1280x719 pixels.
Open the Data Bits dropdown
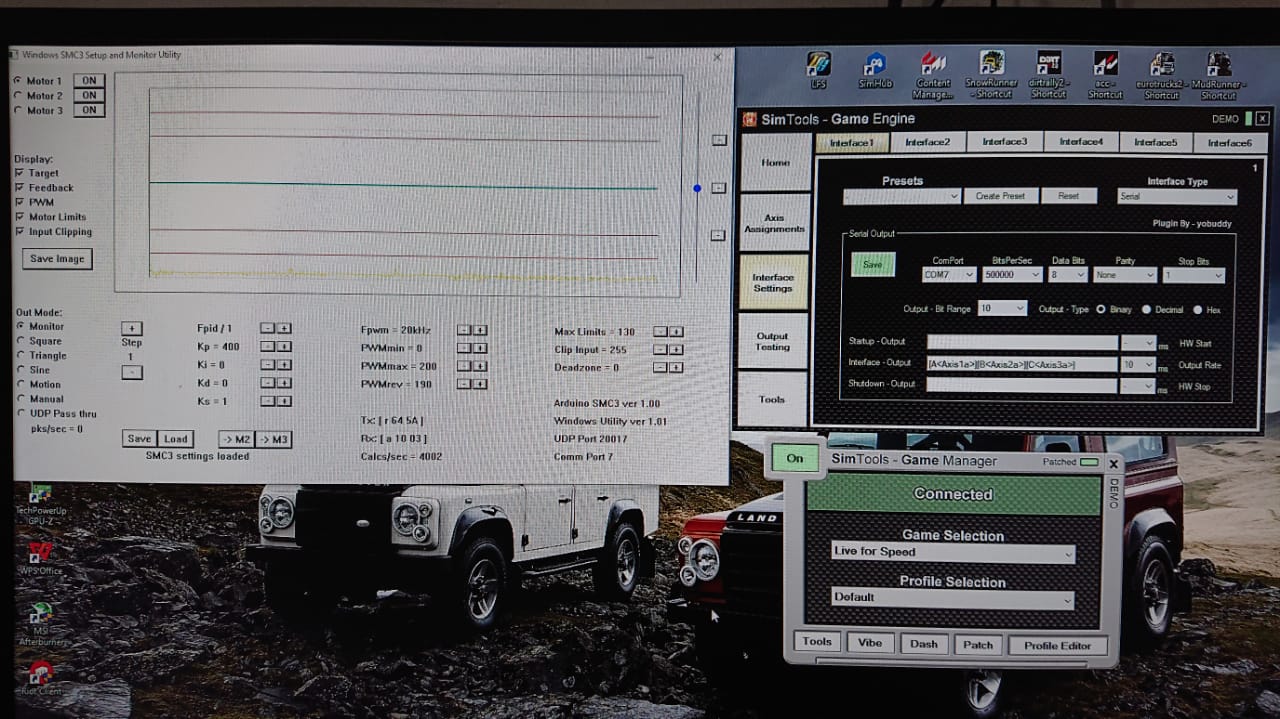click(1067, 275)
